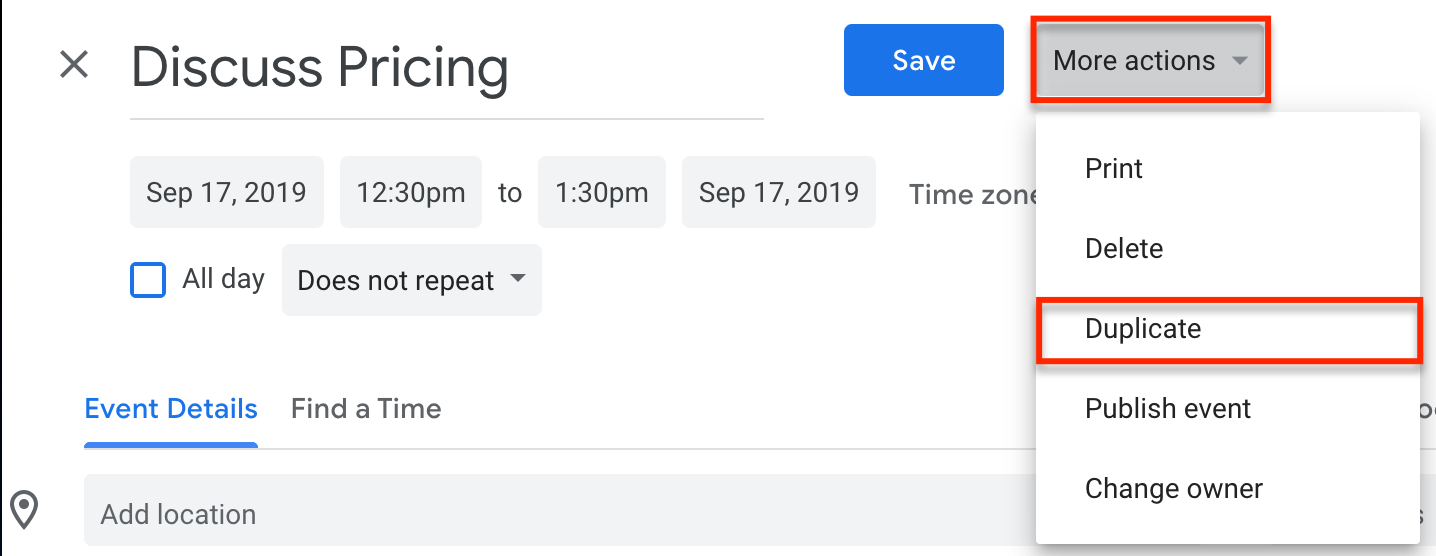Screen dimensions: 1436x556
Task: Switch to the Find a Time tab
Action: pyautogui.click(x=366, y=409)
